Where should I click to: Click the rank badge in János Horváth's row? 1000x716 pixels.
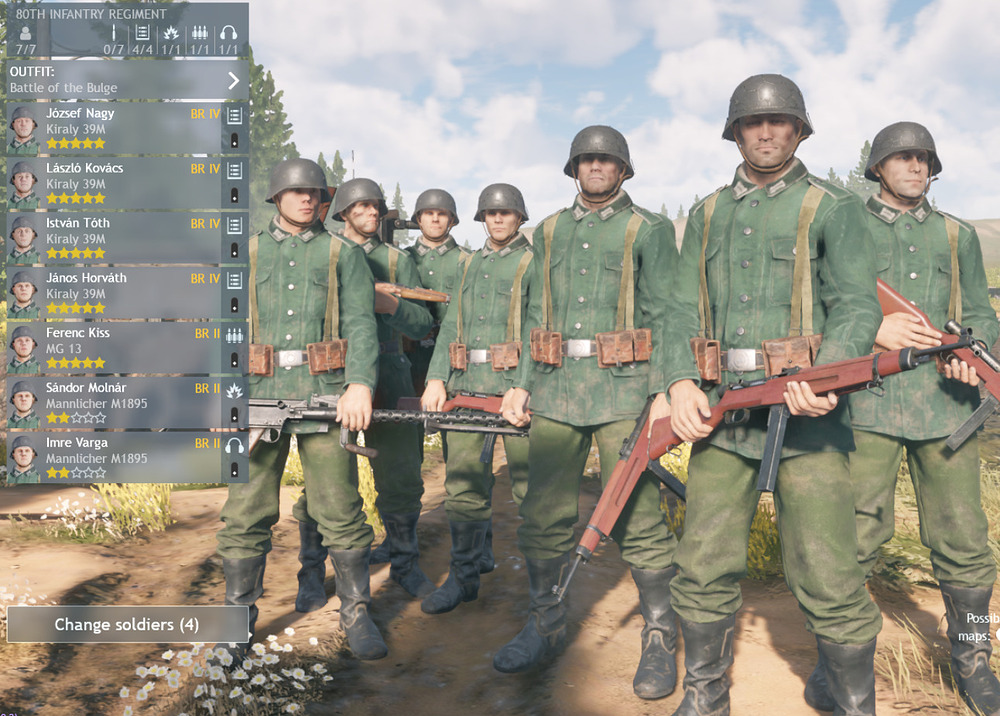pos(234,305)
